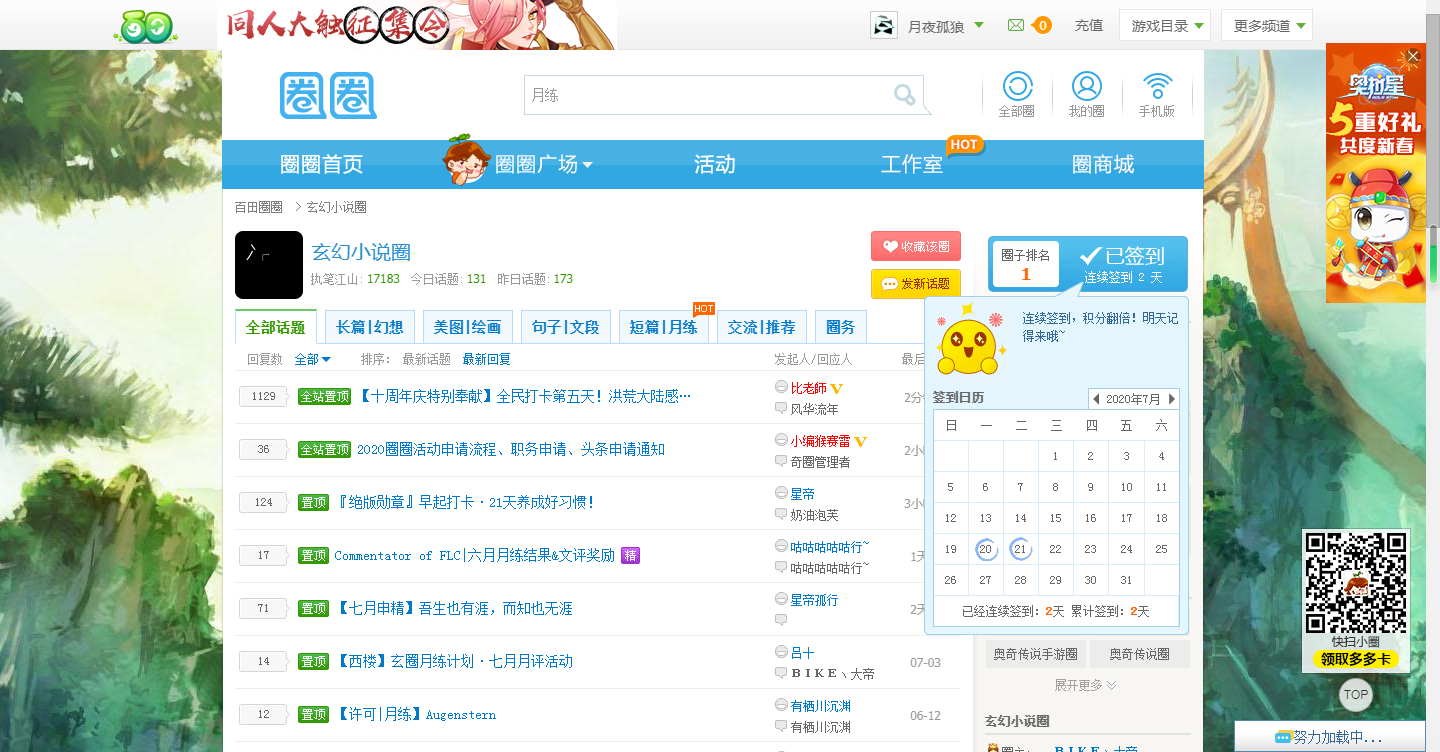Switch to the 长篇|幻想 tab

pyautogui.click(x=370, y=327)
